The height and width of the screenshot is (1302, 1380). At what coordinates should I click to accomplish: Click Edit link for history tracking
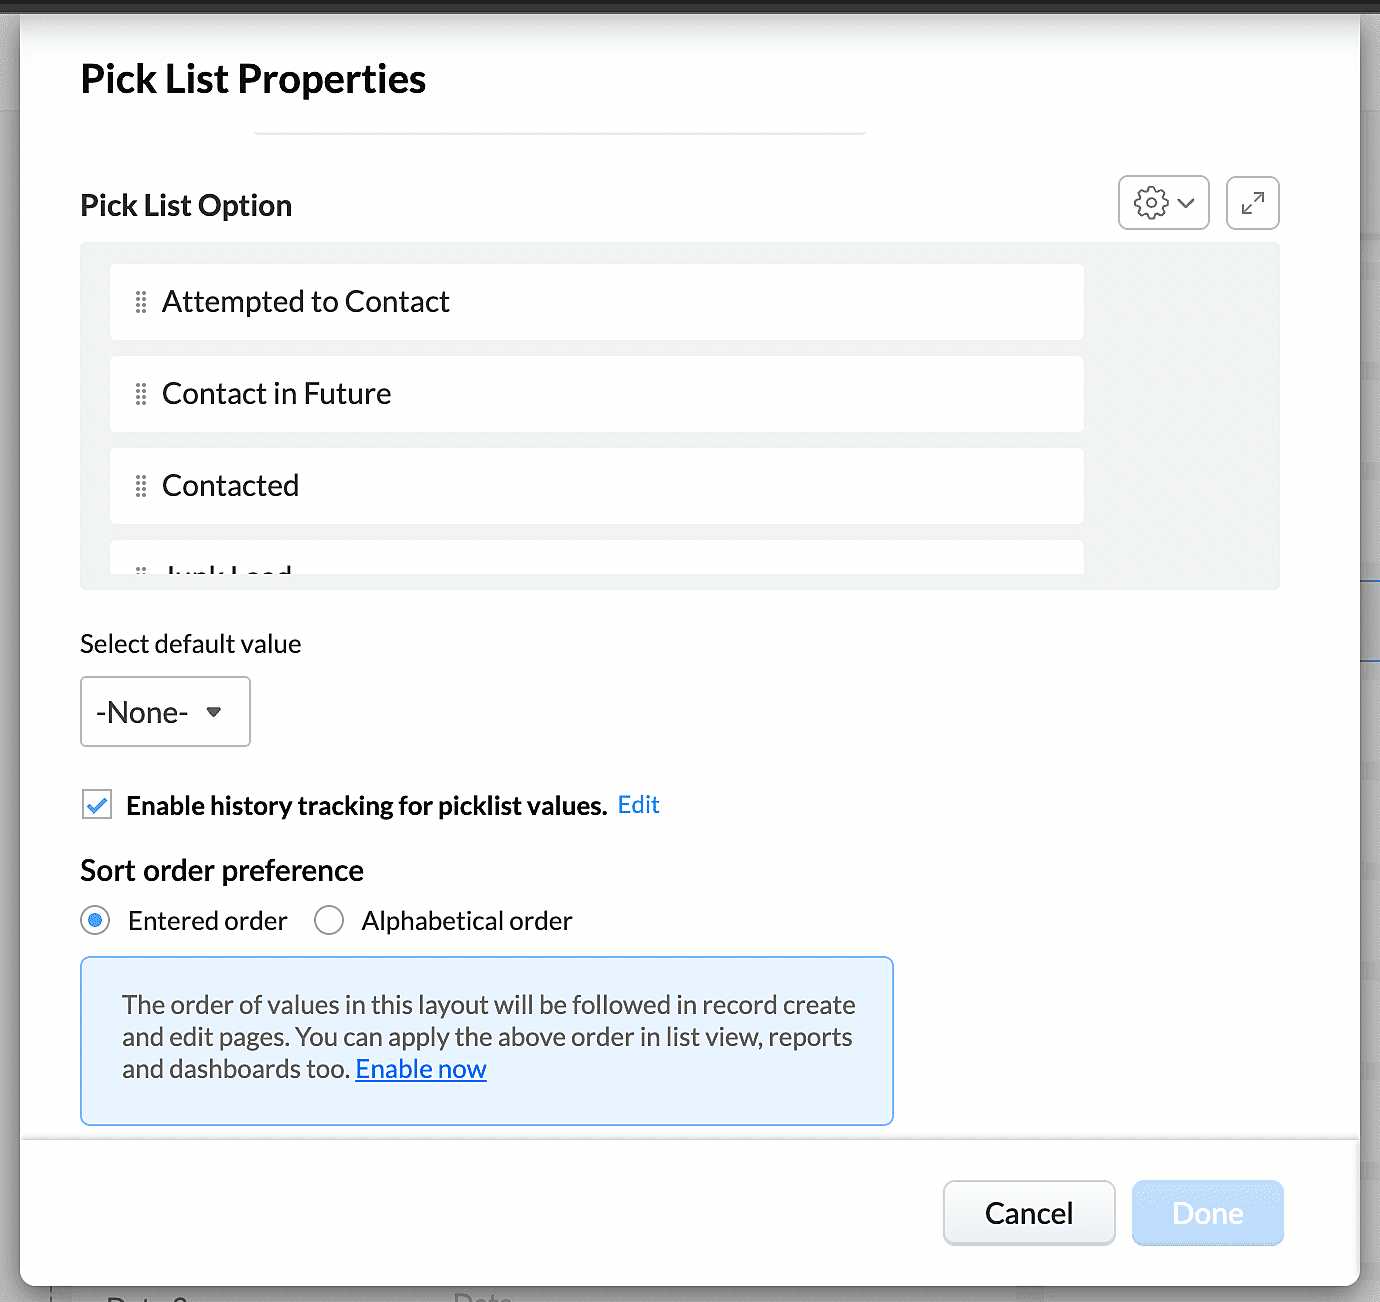pos(638,805)
